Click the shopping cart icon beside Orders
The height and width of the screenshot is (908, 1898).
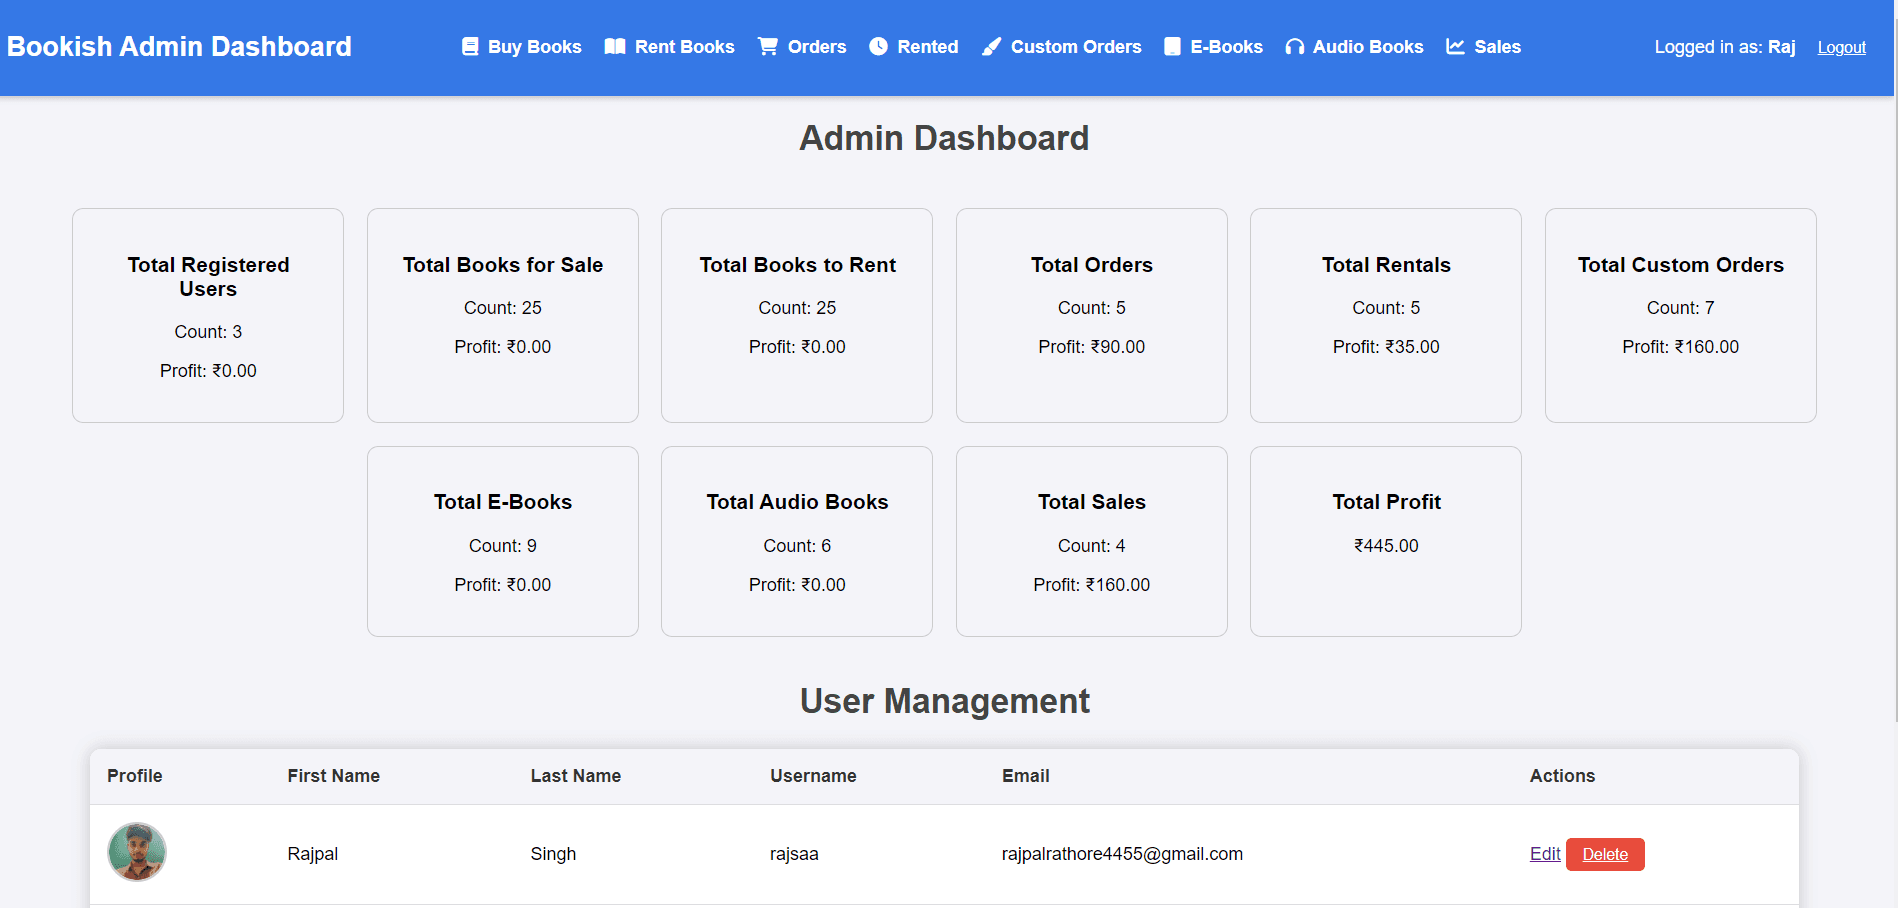(768, 47)
